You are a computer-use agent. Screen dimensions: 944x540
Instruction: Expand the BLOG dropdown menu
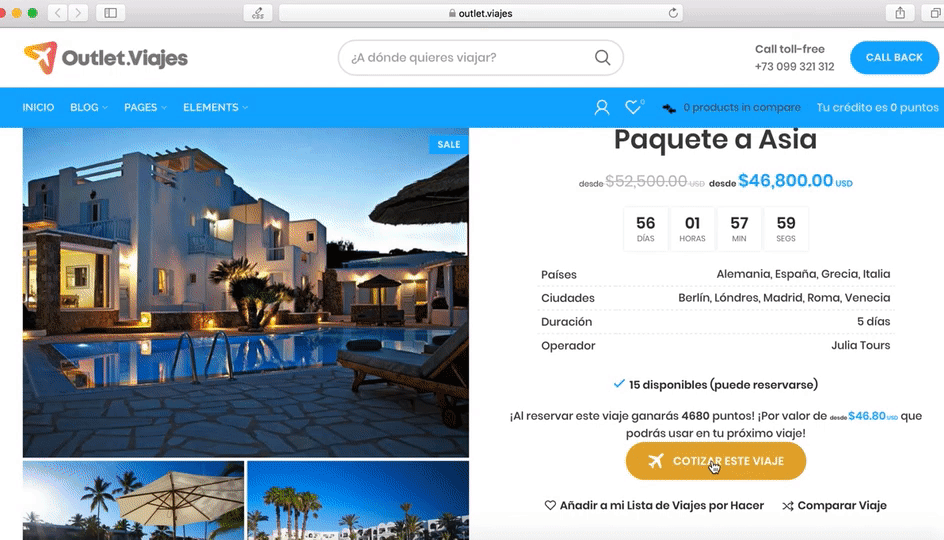point(89,107)
